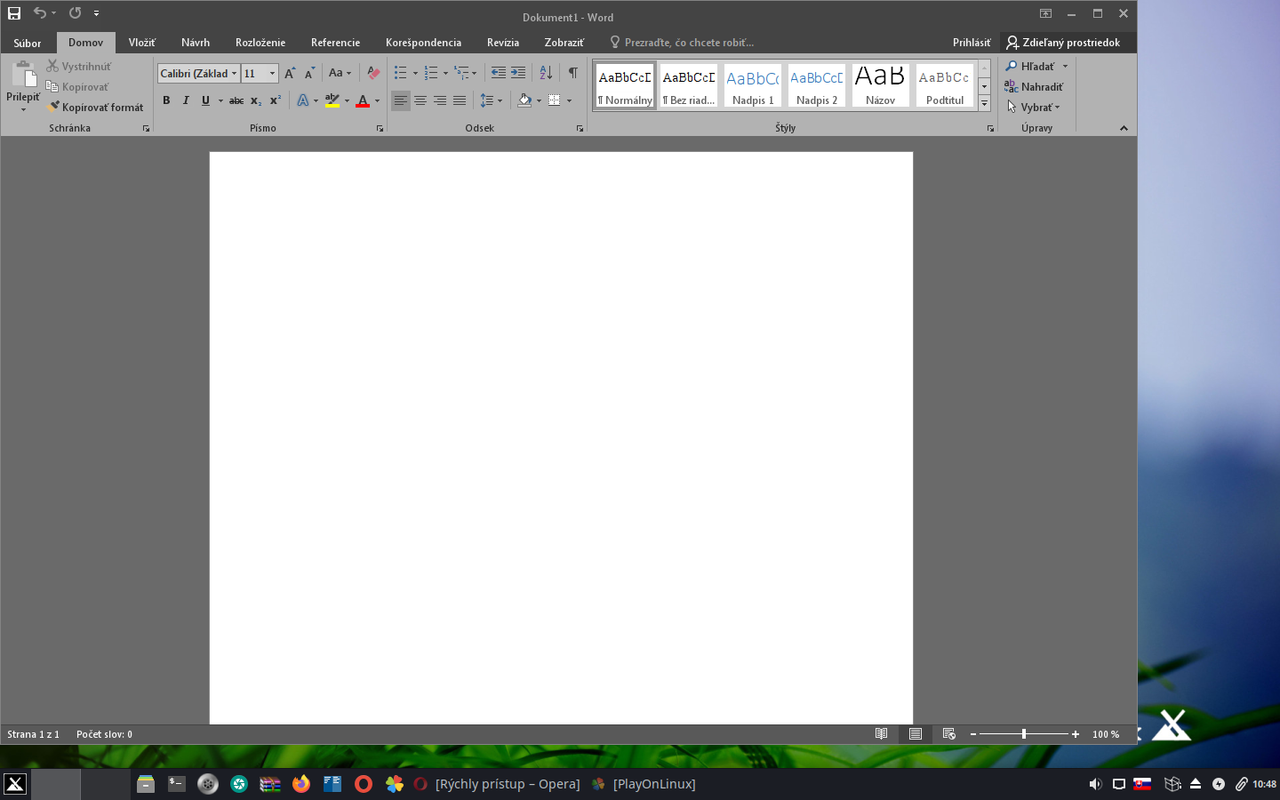Apply text effects icon

pos(302,100)
